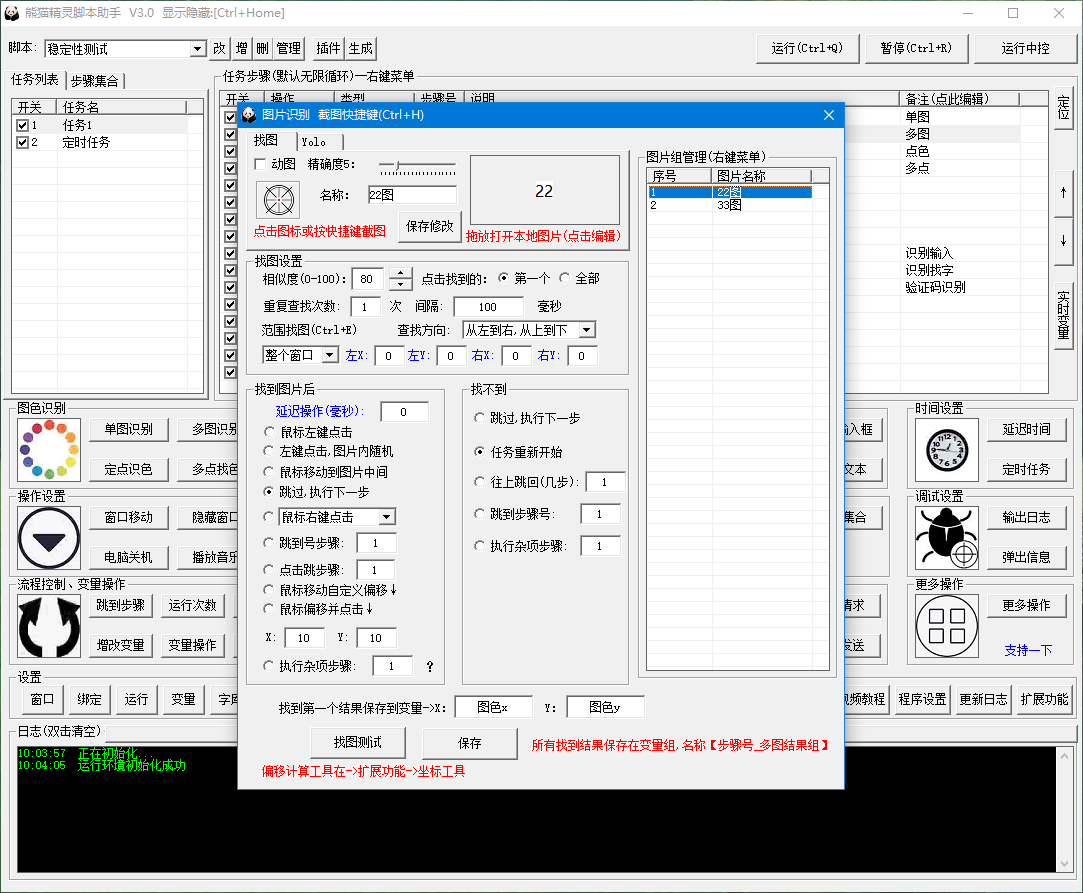This screenshot has width=1083, height=893.
Task: Click the 保存修改 button
Action: pyautogui.click(x=429, y=226)
